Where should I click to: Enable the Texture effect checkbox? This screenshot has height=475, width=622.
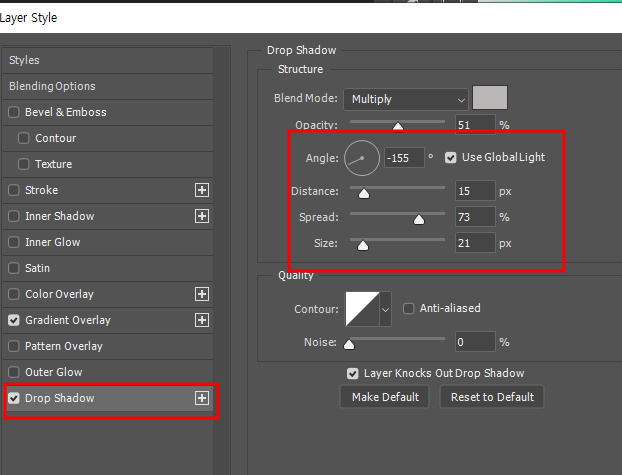24,164
